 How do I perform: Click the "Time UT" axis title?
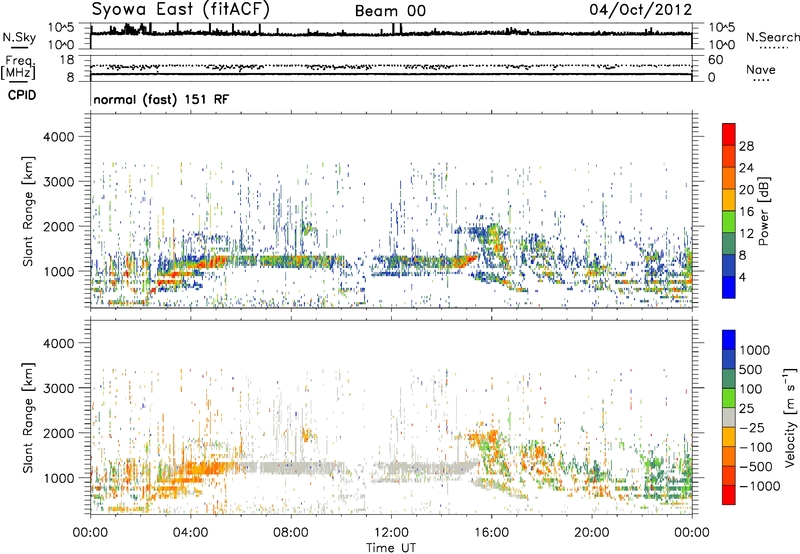(391, 548)
